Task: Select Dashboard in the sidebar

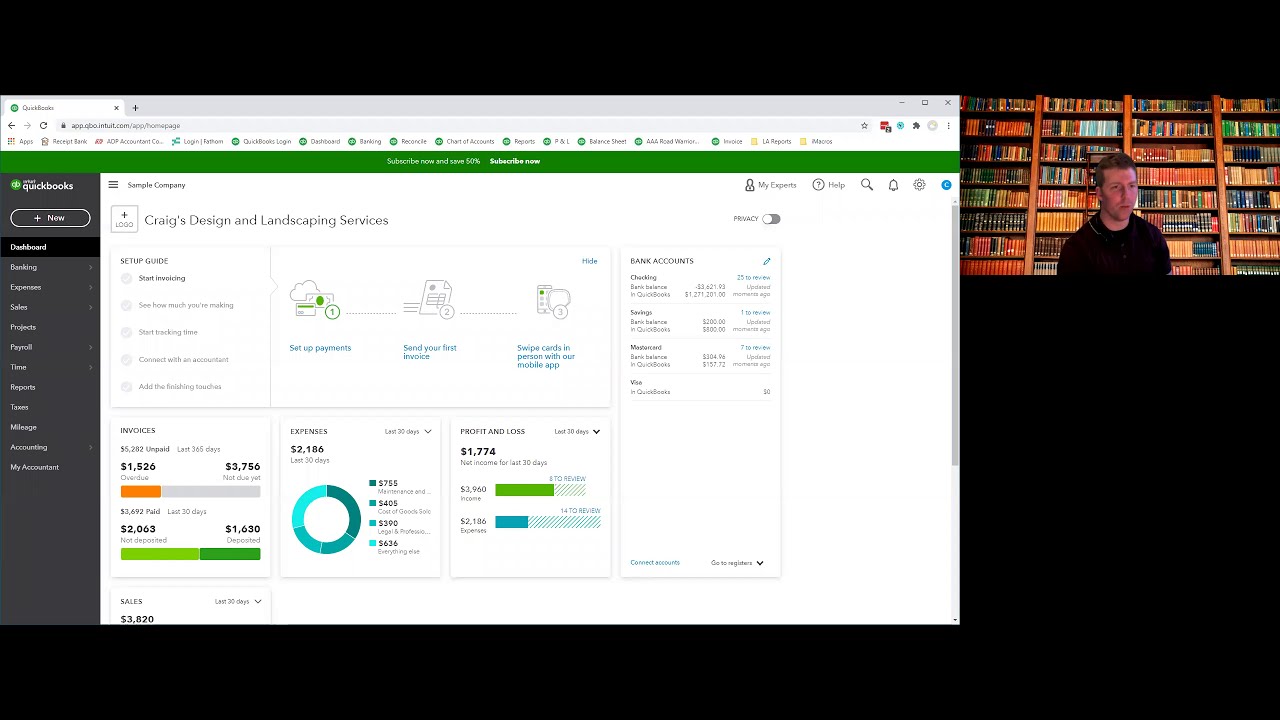Action: pyautogui.click(x=50, y=247)
